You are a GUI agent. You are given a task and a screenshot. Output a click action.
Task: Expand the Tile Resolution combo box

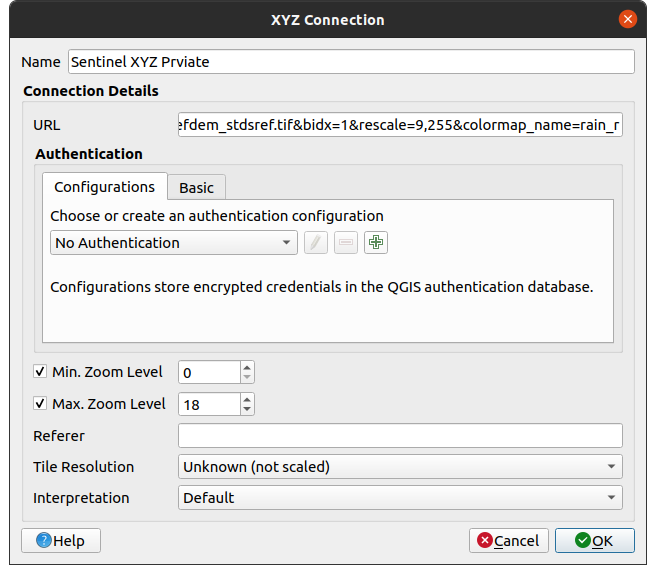[400, 467]
